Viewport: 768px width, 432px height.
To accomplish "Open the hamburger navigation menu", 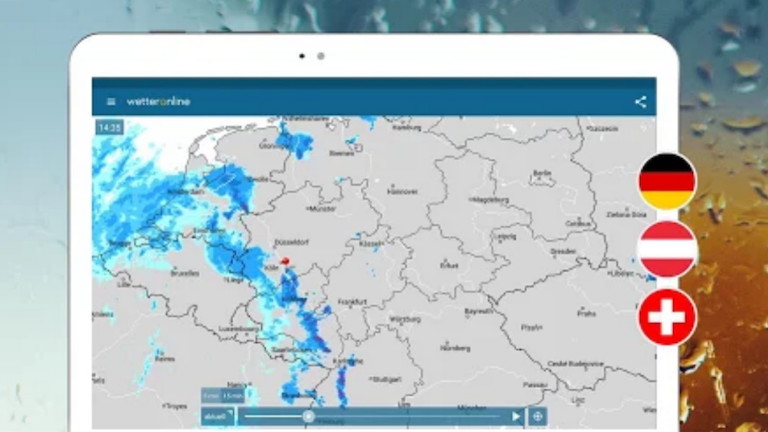I will click(111, 102).
